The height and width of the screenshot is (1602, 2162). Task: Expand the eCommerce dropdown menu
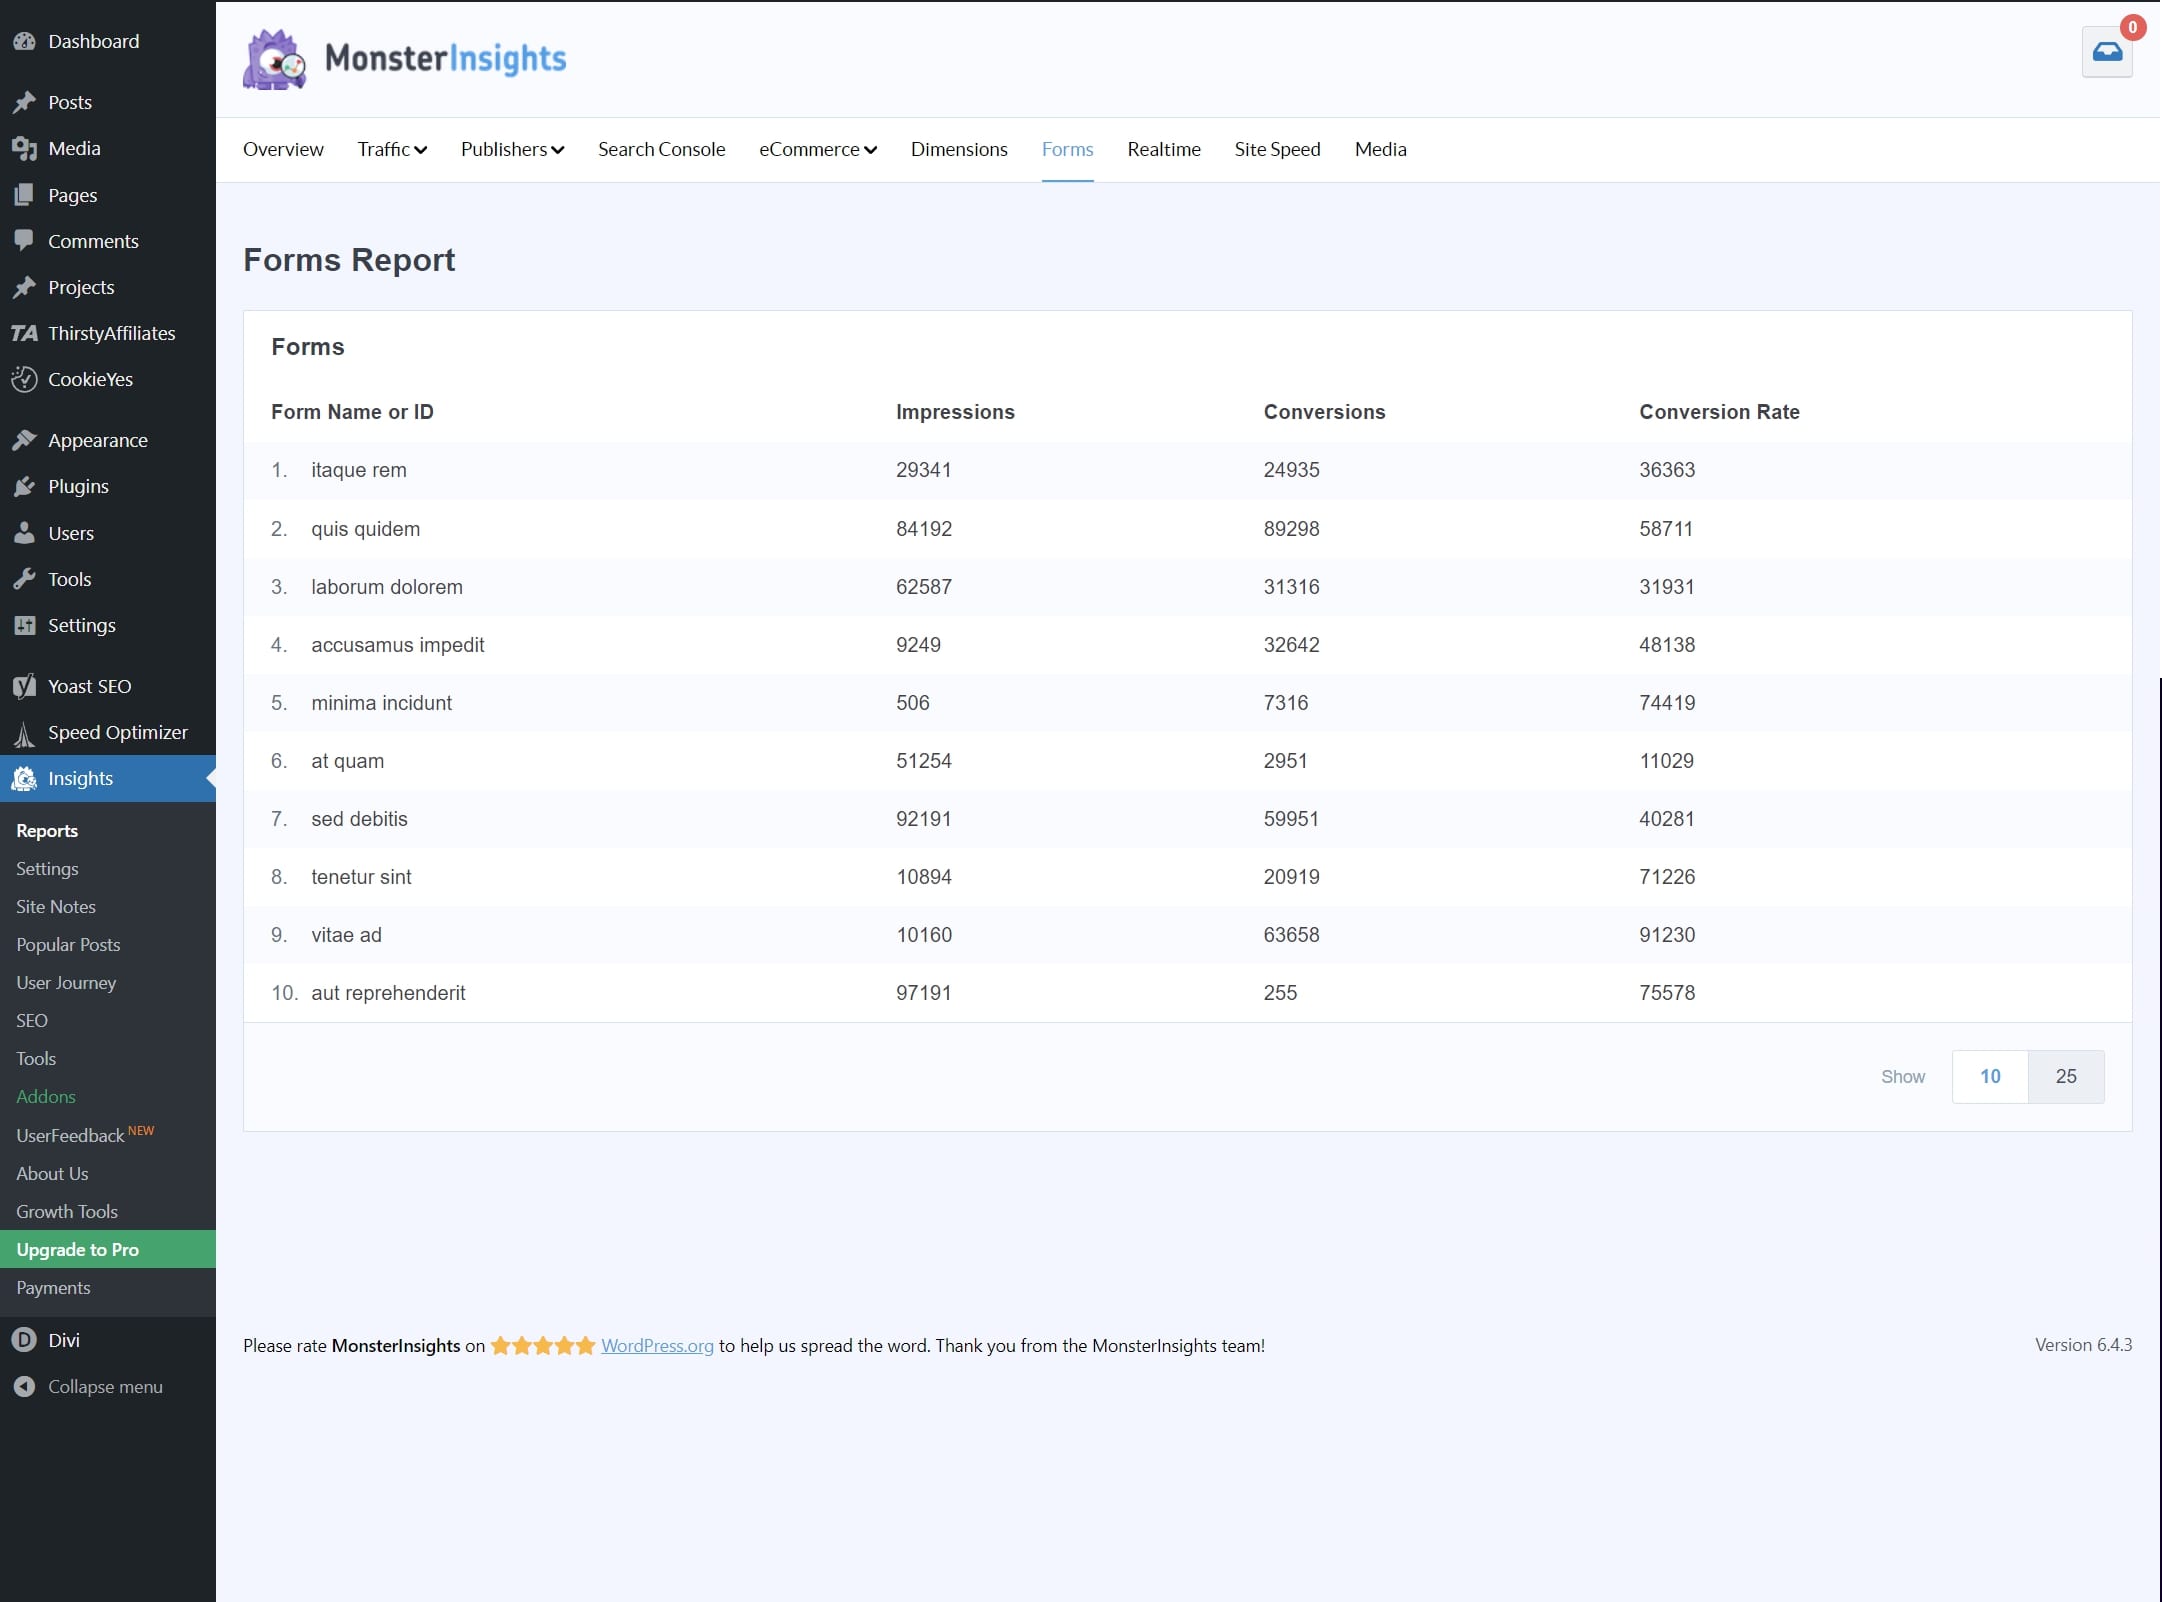click(x=816, y=148)
